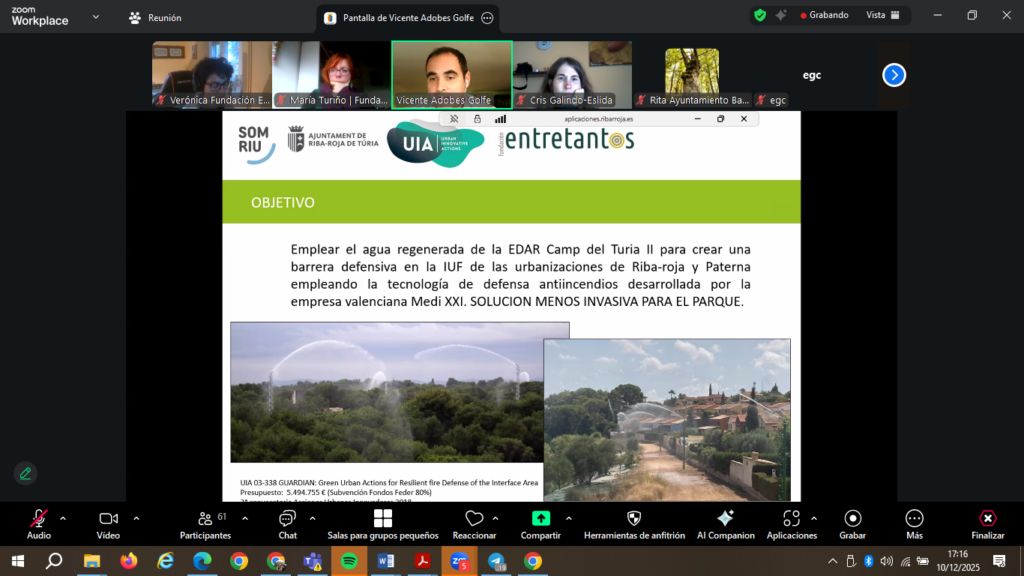The width and height of the screenshot is (1024, 576).
Task: Click signal bars icon in shared bar
Action: [x=500, y=119]
